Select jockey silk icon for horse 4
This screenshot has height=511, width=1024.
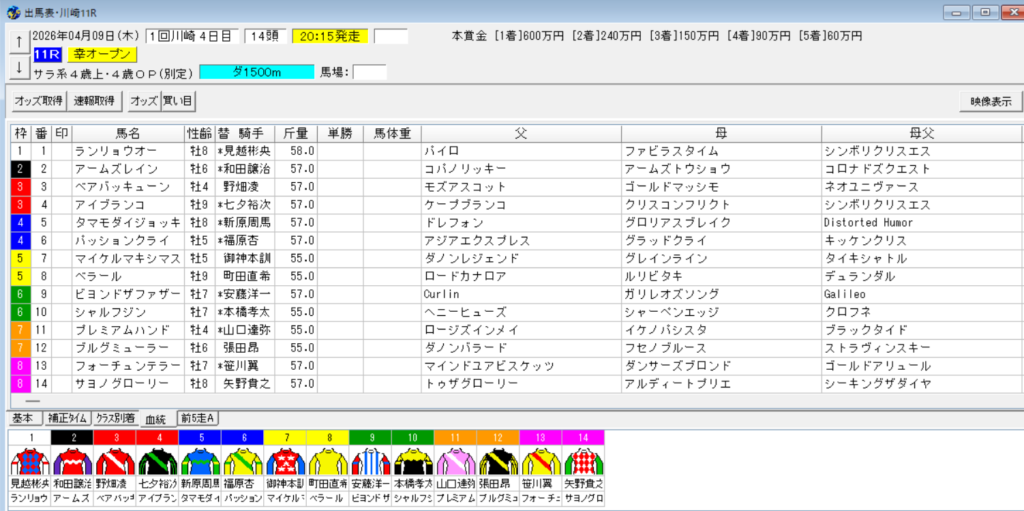tap(157, 462)
